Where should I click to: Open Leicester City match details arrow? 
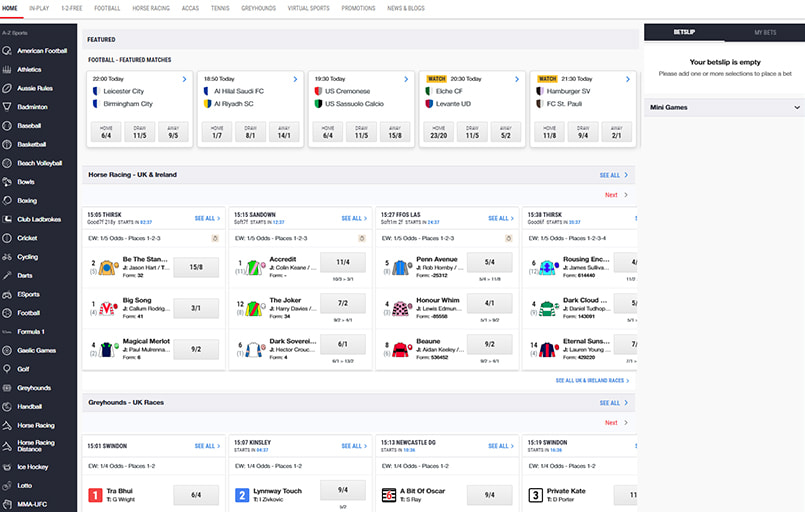click(x=184, y=78)
